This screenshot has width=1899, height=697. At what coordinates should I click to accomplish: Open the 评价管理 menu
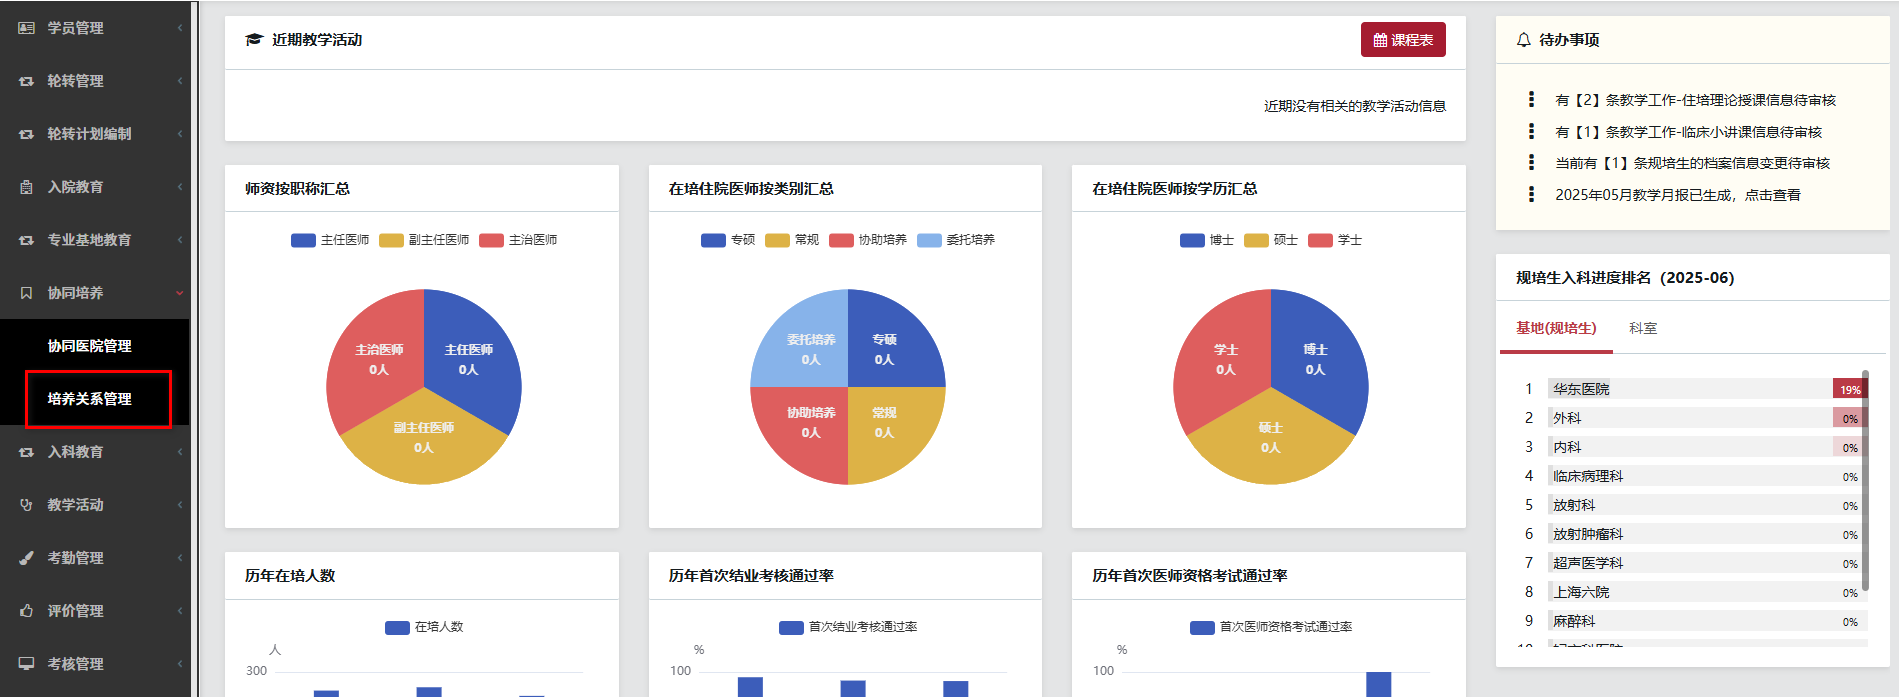(x=95, y=611)
